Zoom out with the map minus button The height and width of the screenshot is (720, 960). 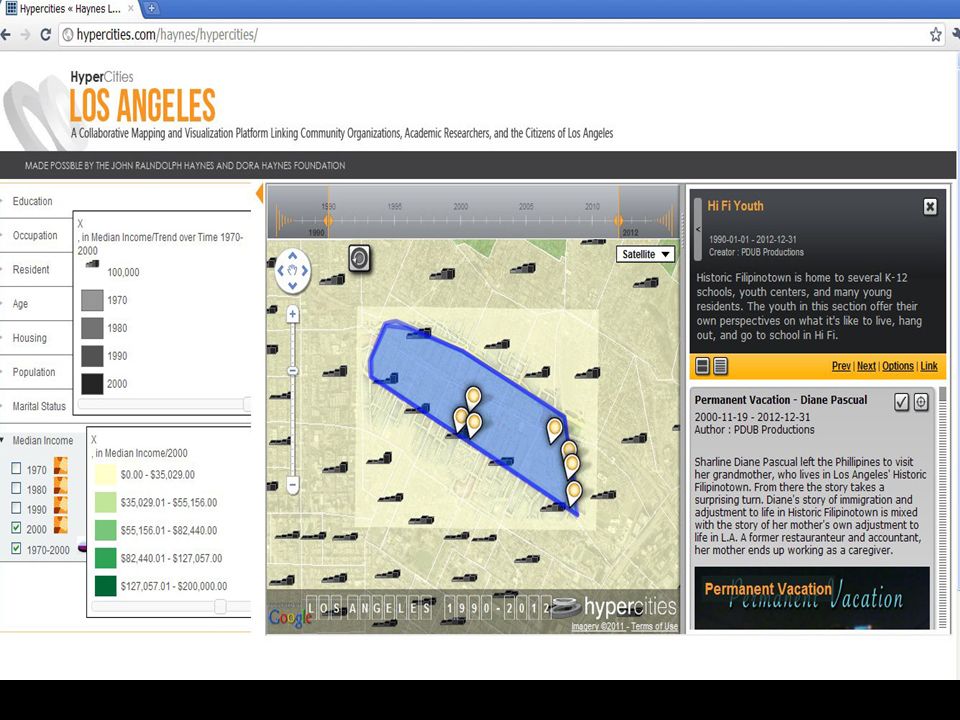[293, 484]
